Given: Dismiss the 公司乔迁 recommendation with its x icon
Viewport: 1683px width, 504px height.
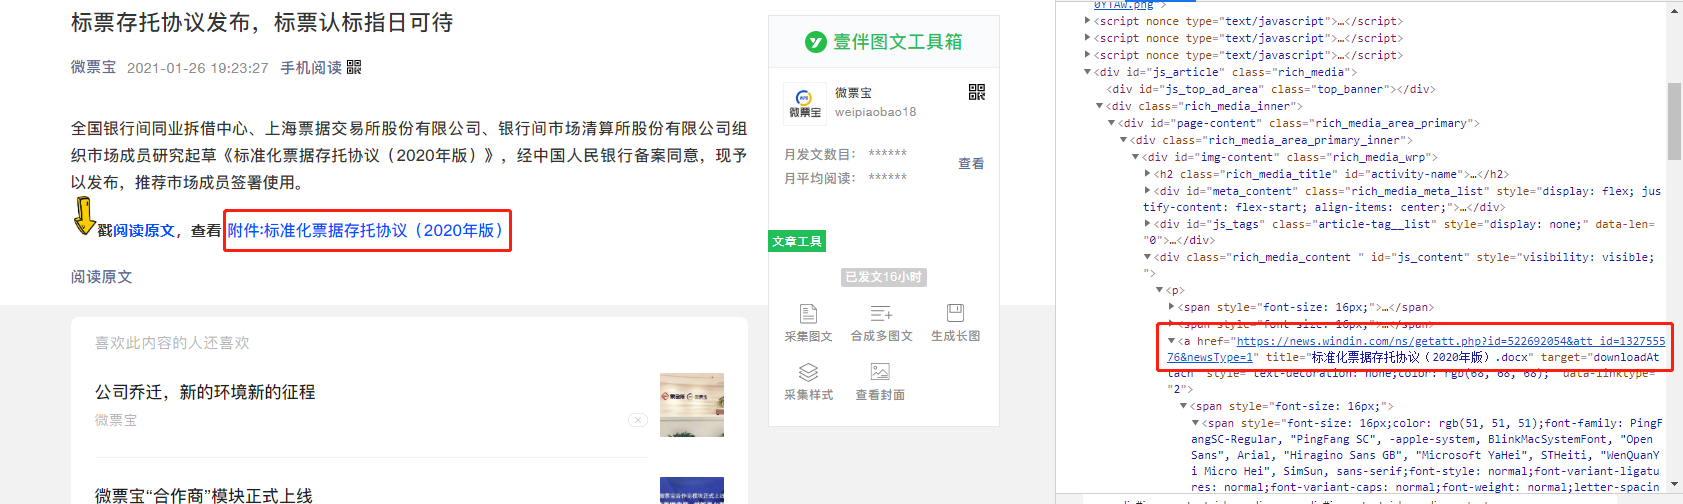Looking at the screenshot, I should tap(638, 420).
